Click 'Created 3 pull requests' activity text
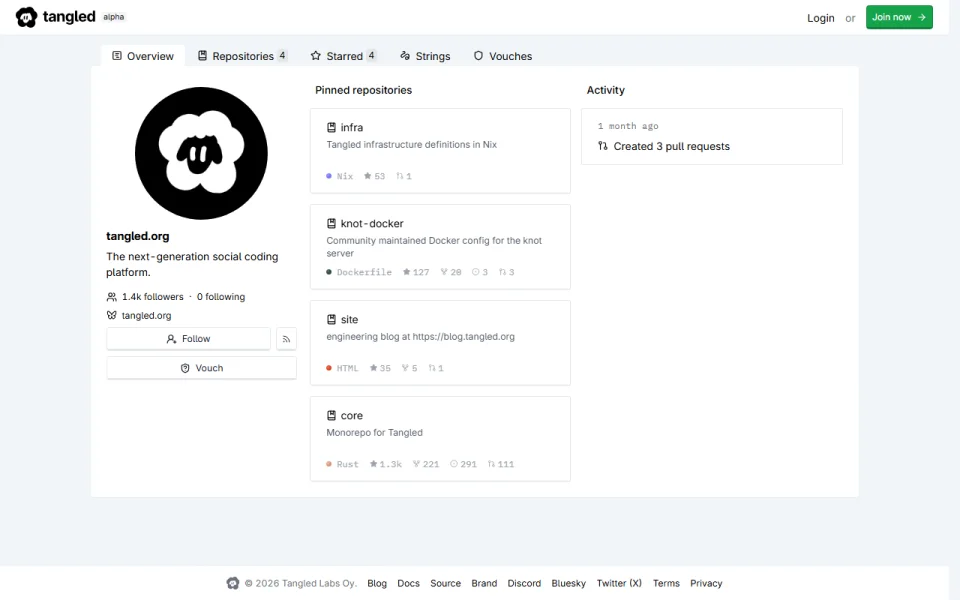Image resolution: width=960 pixels, height=600 pixels. [672, 146]
